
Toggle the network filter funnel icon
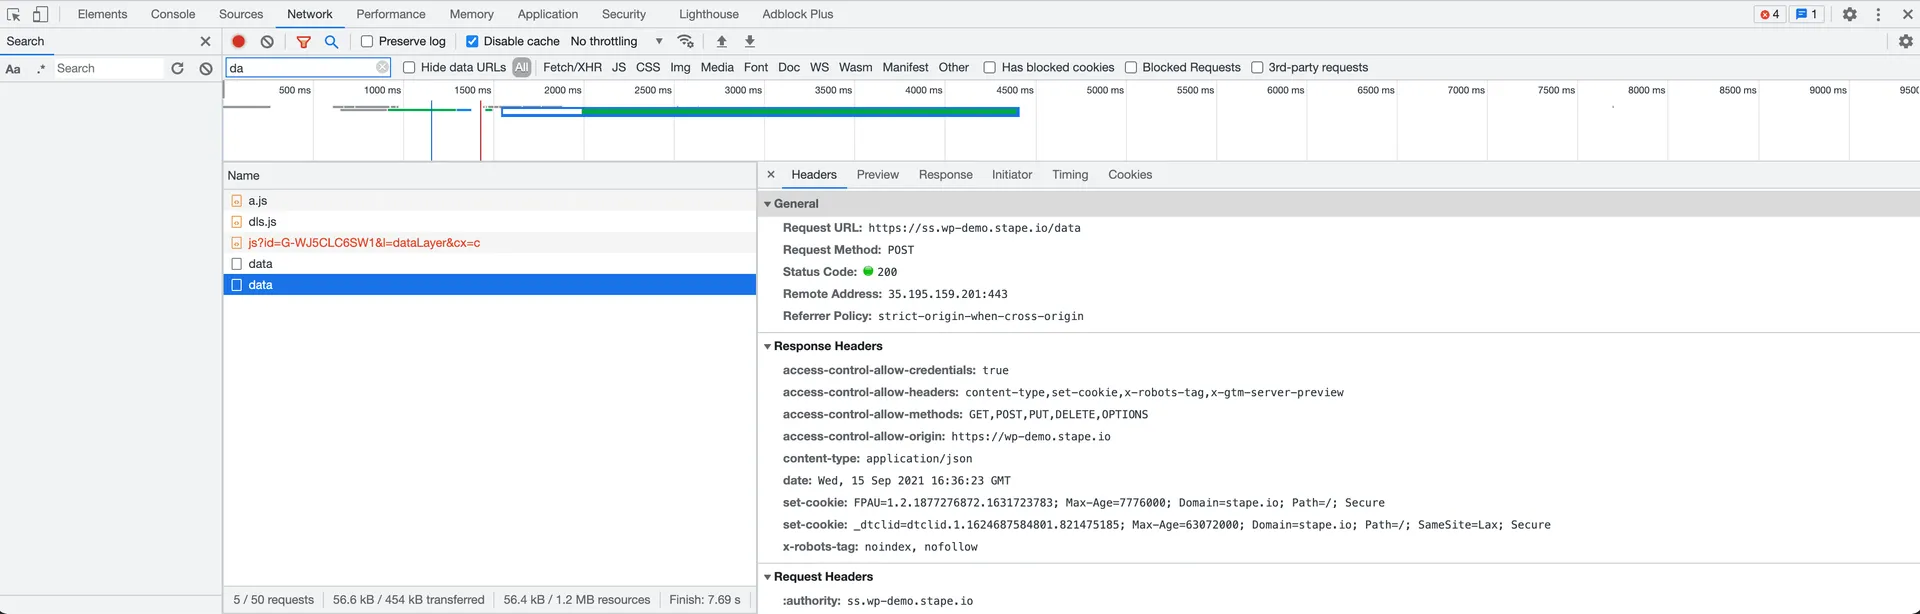303,41
